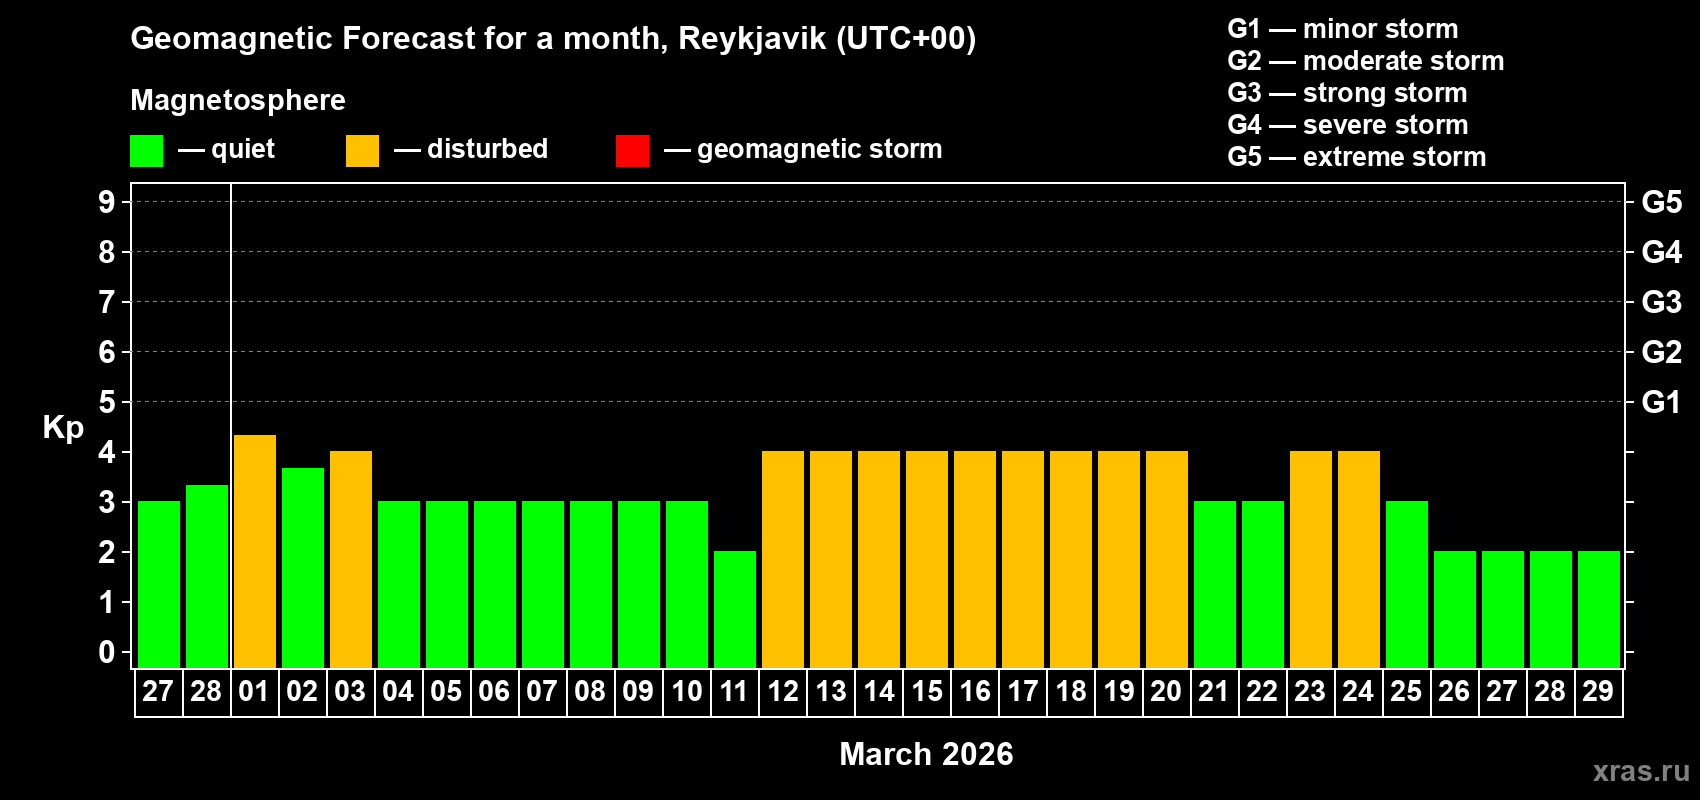Click the 'G4 — severe storm' legend text

(x=1348, y=125)
